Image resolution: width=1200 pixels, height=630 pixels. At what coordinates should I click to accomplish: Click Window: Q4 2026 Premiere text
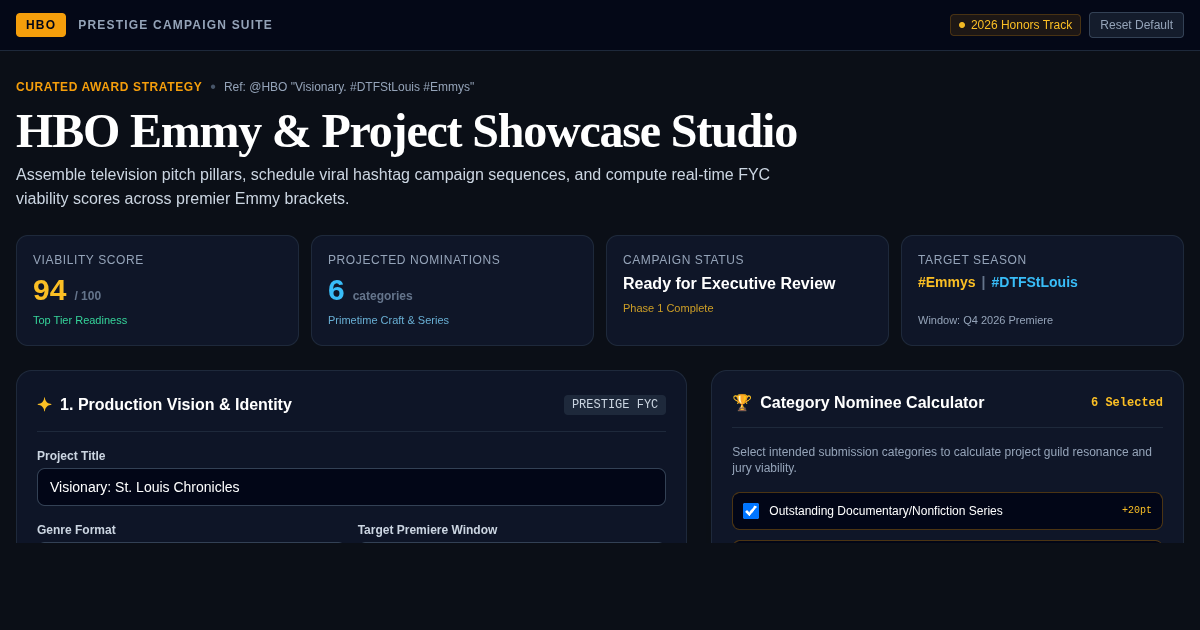point(985,320)
